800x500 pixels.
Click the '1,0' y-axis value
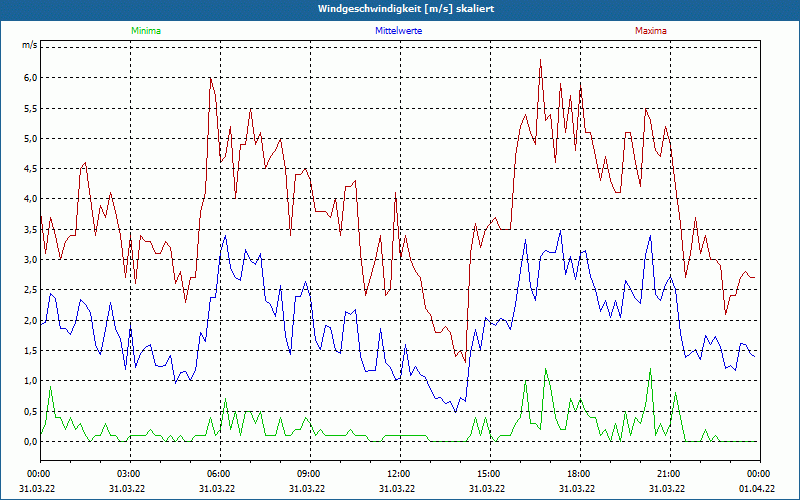click(x=31, y=381)
